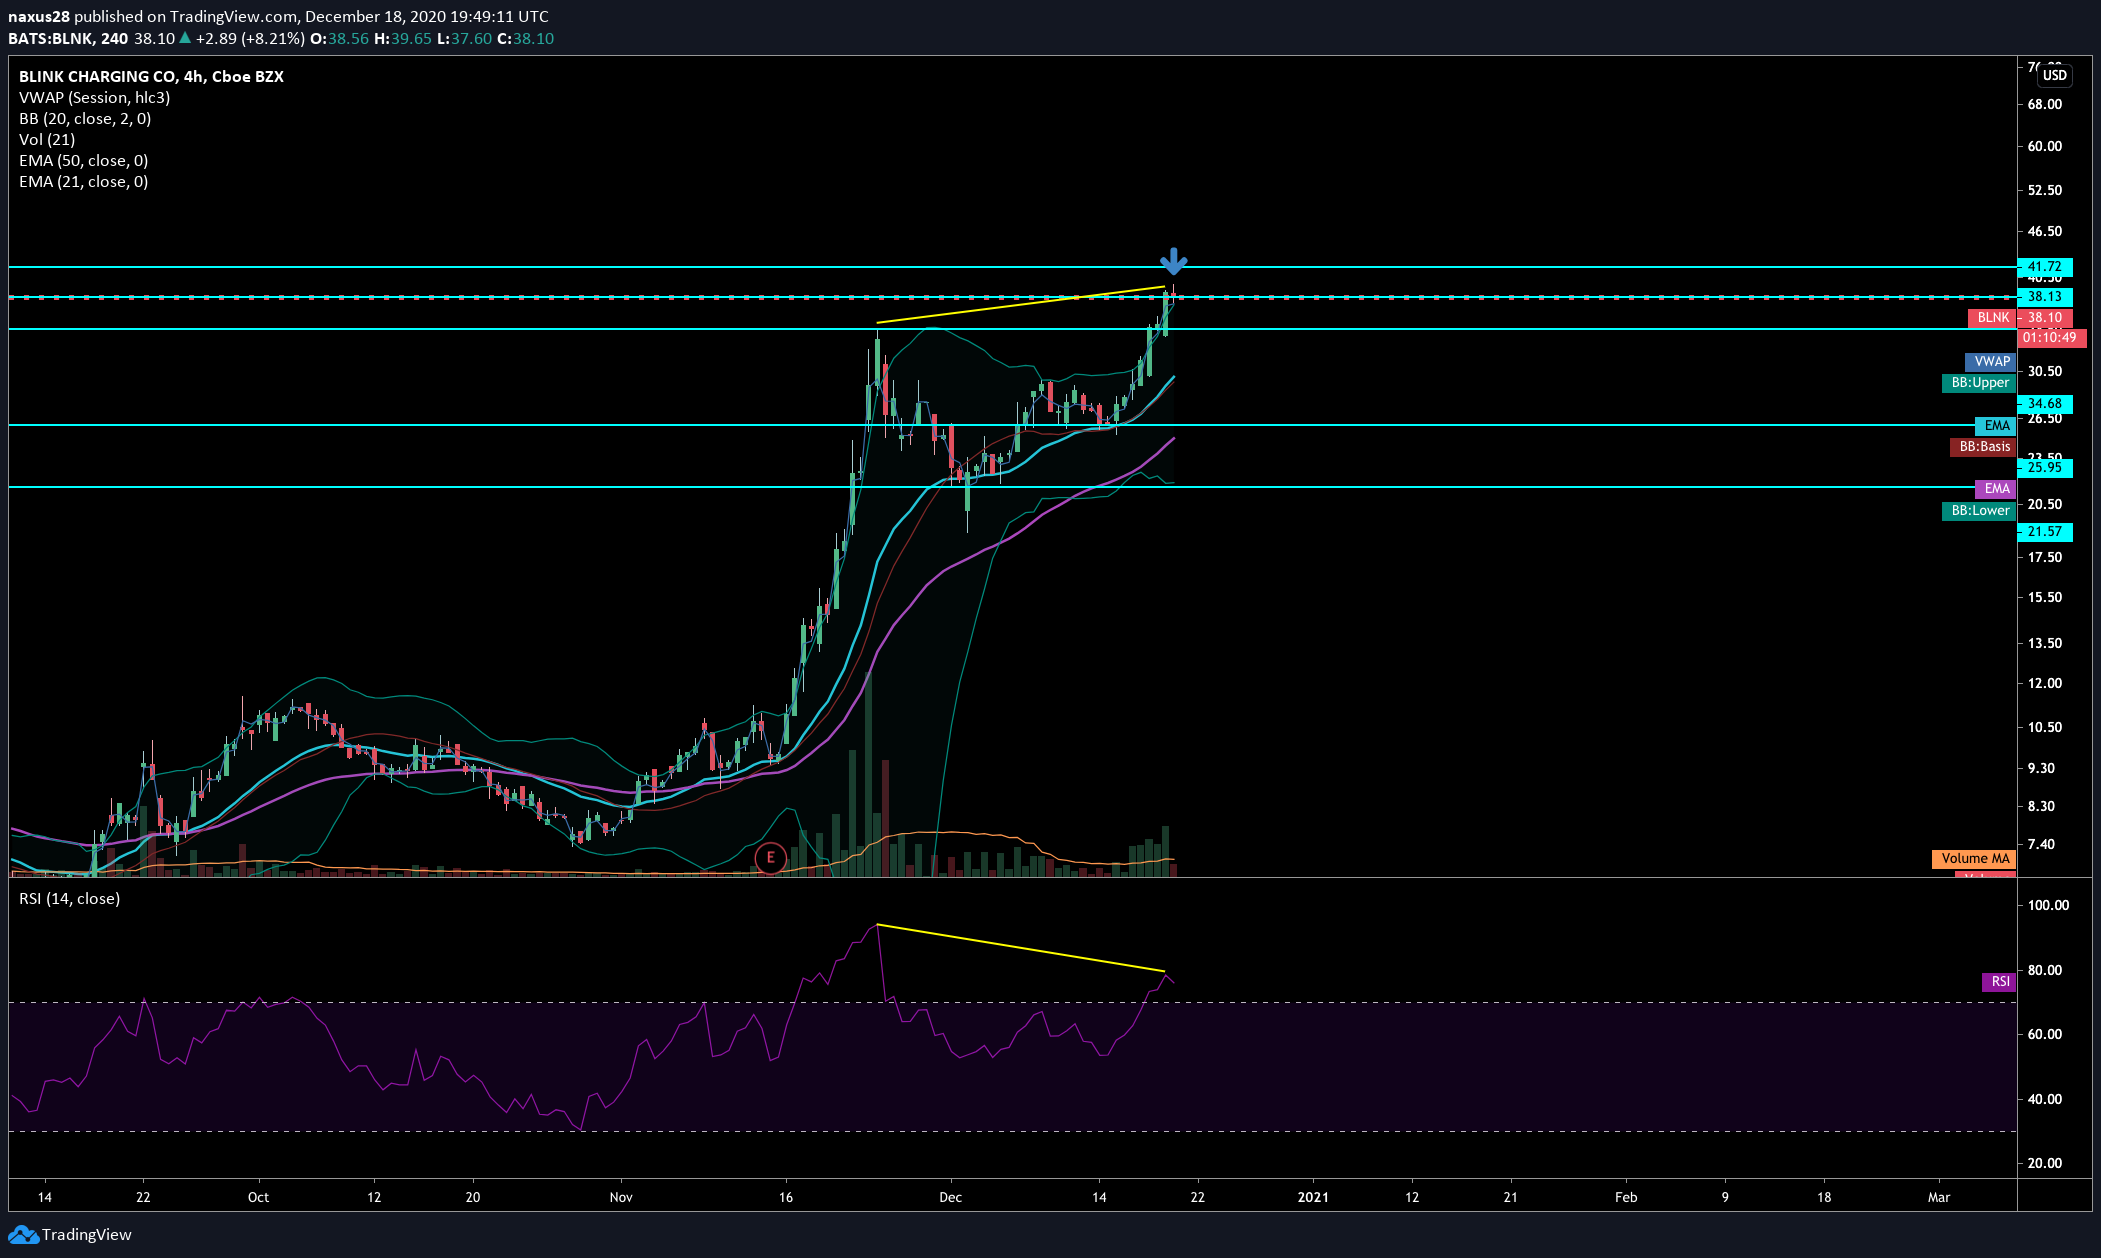Click the L:37.60 low value

pos(464,38)
